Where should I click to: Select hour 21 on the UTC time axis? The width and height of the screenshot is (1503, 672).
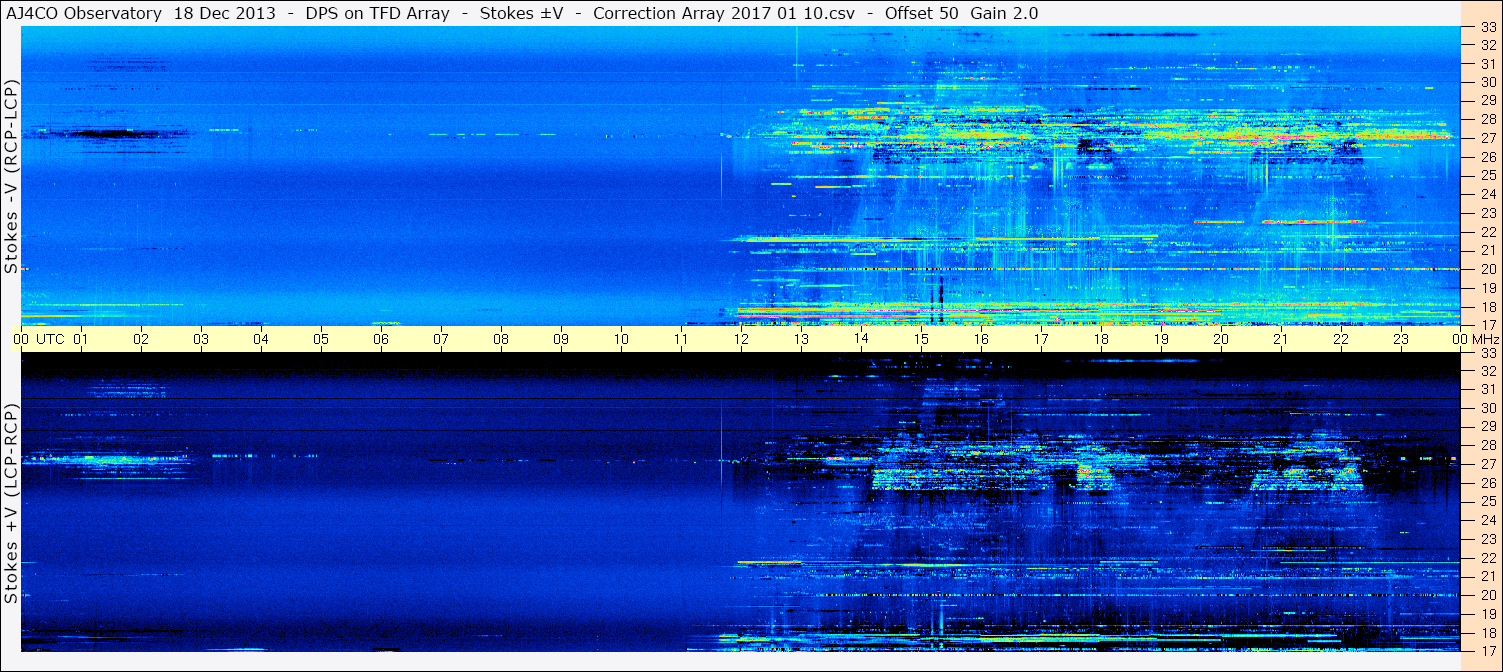coord(1281,339)
